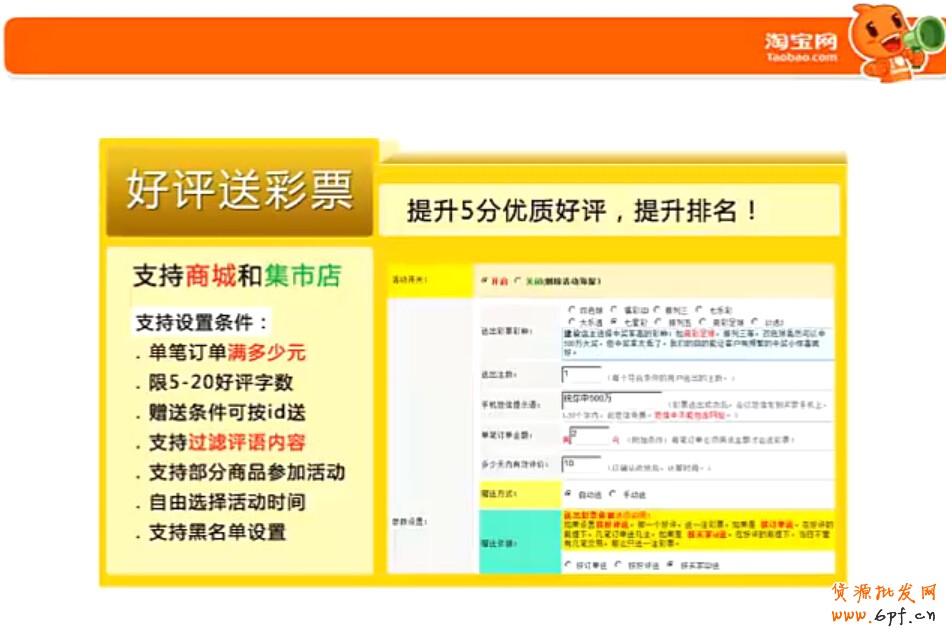
Task: Choose the 七星彩 lottery type
Action: [x=614, y=322]
